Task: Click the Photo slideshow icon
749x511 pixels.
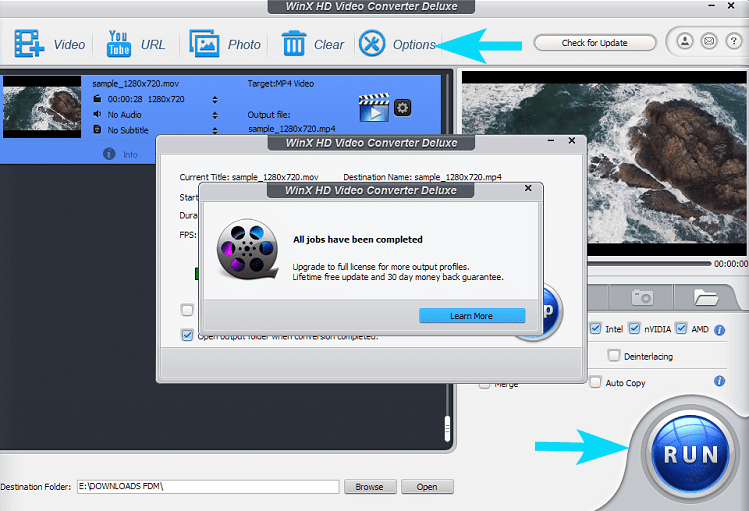Action: [205, 44]
